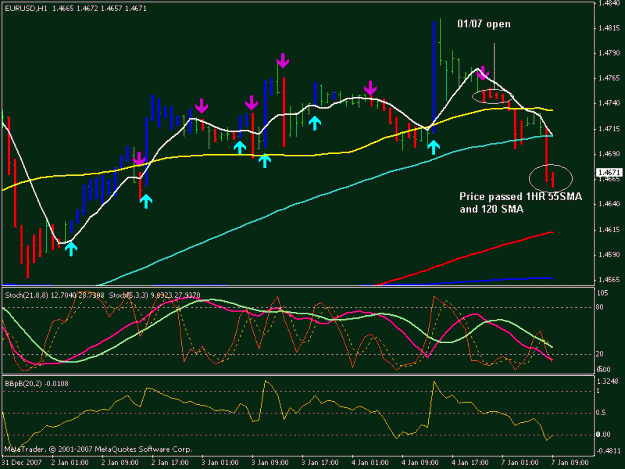Click the 80 level on stochastic axis
The width and height of the screenshot is (625, 469).
600,307
